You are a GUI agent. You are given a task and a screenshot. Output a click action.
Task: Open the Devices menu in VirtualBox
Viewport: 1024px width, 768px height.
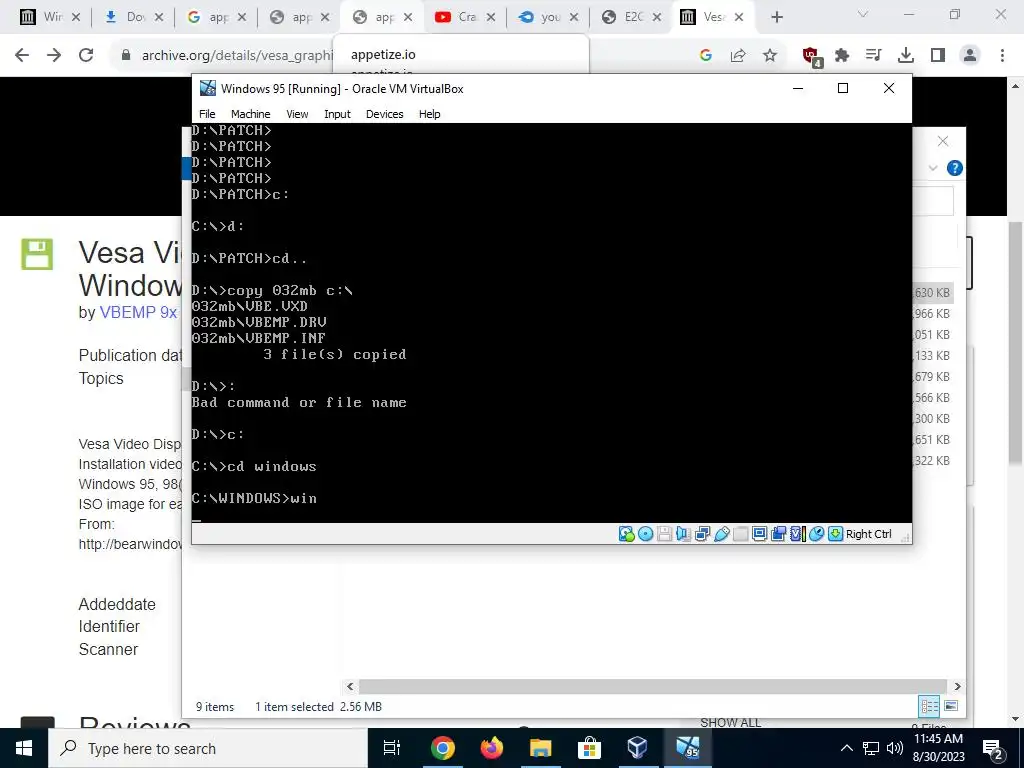coord(384,114)
